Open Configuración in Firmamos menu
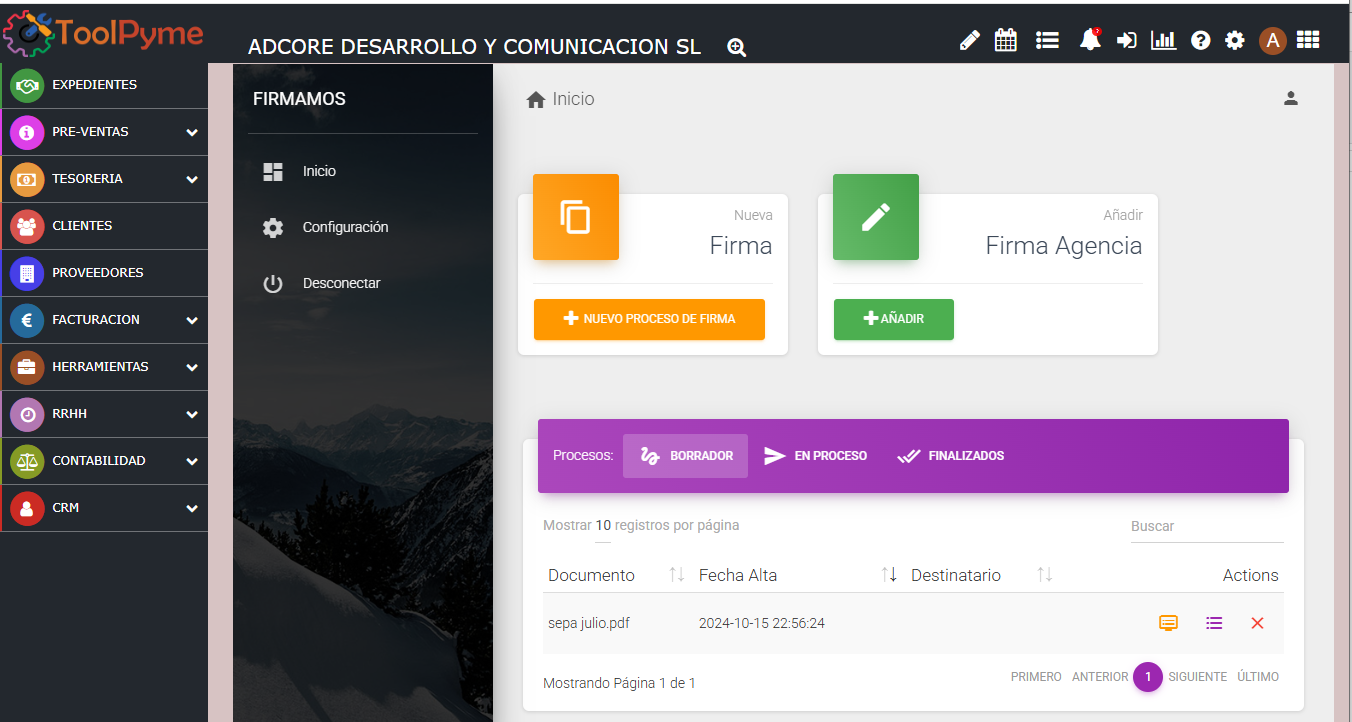 pos(345,227)
